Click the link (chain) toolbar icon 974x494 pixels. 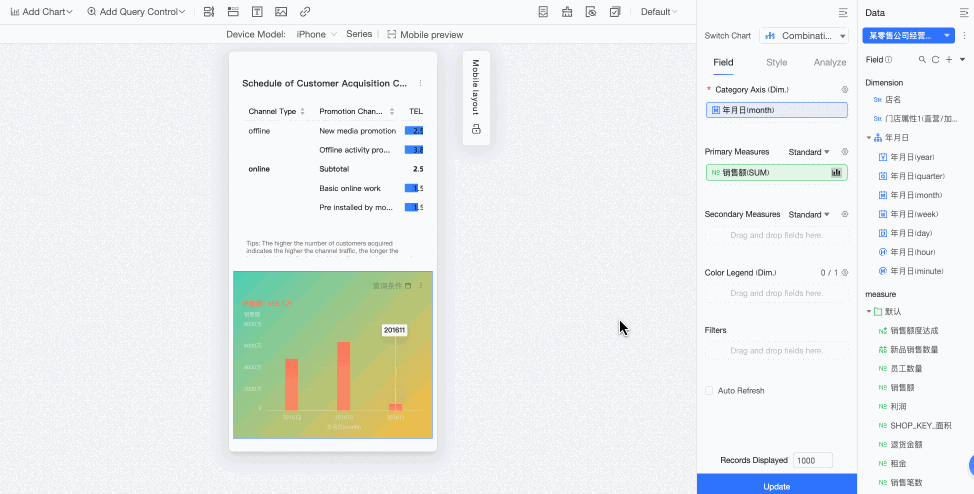pos(304,12)
